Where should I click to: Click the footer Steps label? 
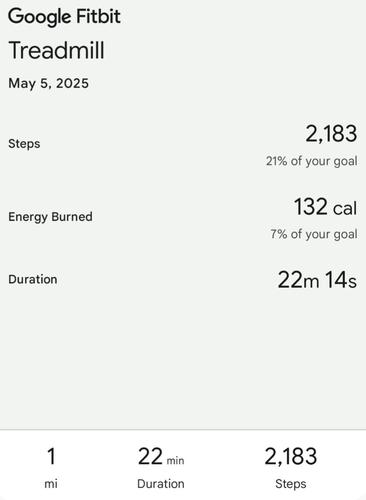click(291, 484)
